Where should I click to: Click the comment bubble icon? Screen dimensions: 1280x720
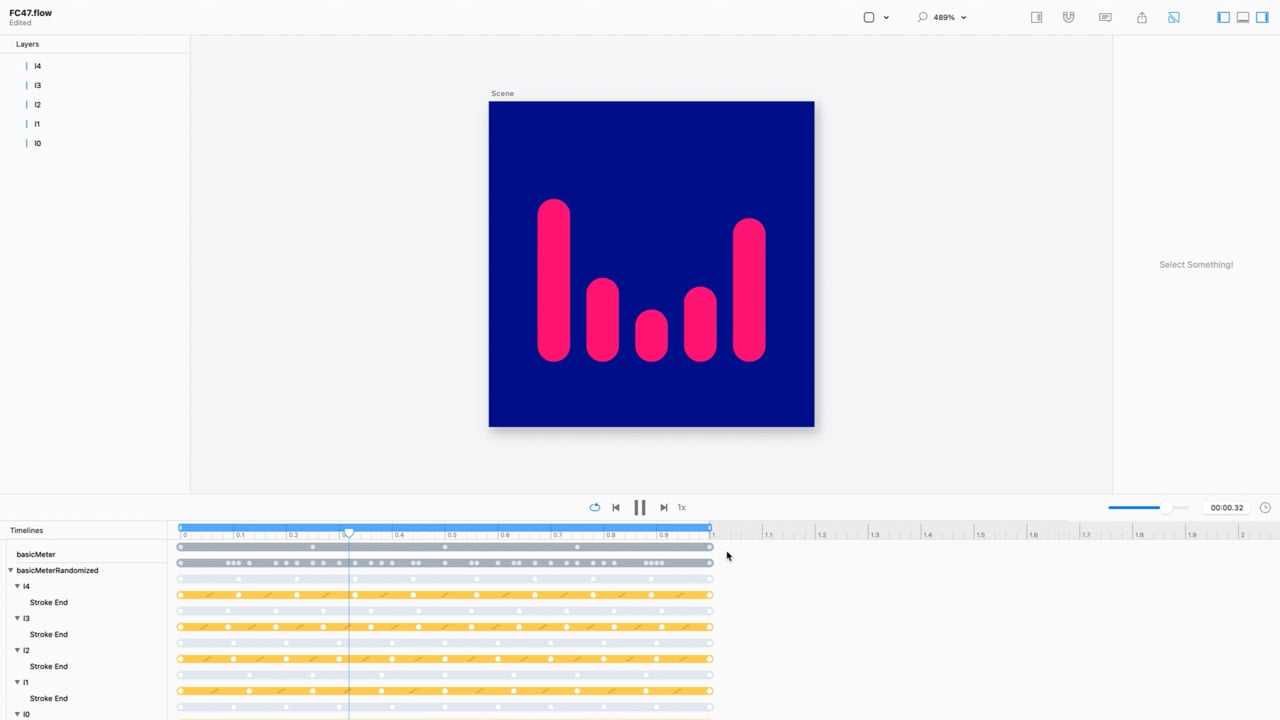1105,17
